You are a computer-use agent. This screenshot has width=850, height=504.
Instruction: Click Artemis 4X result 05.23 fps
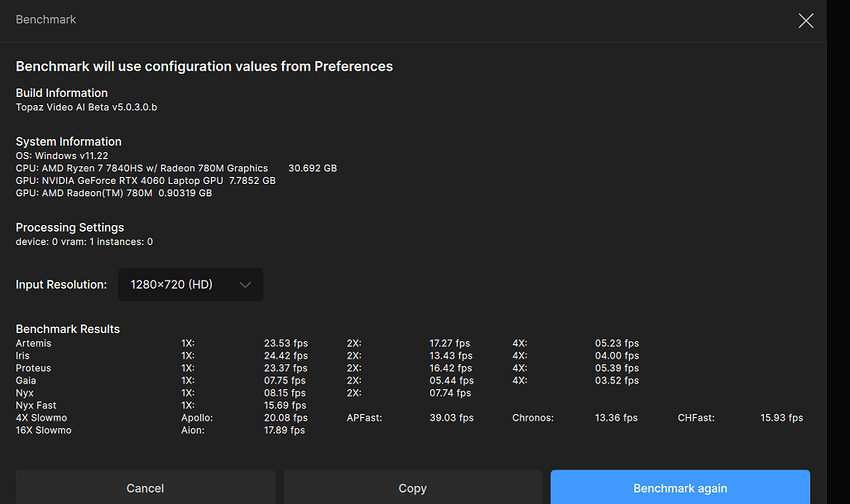coord(616,343)
